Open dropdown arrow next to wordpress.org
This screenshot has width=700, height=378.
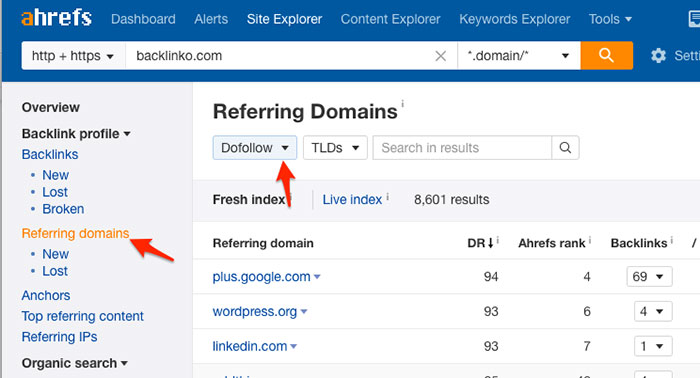(304, 312)
